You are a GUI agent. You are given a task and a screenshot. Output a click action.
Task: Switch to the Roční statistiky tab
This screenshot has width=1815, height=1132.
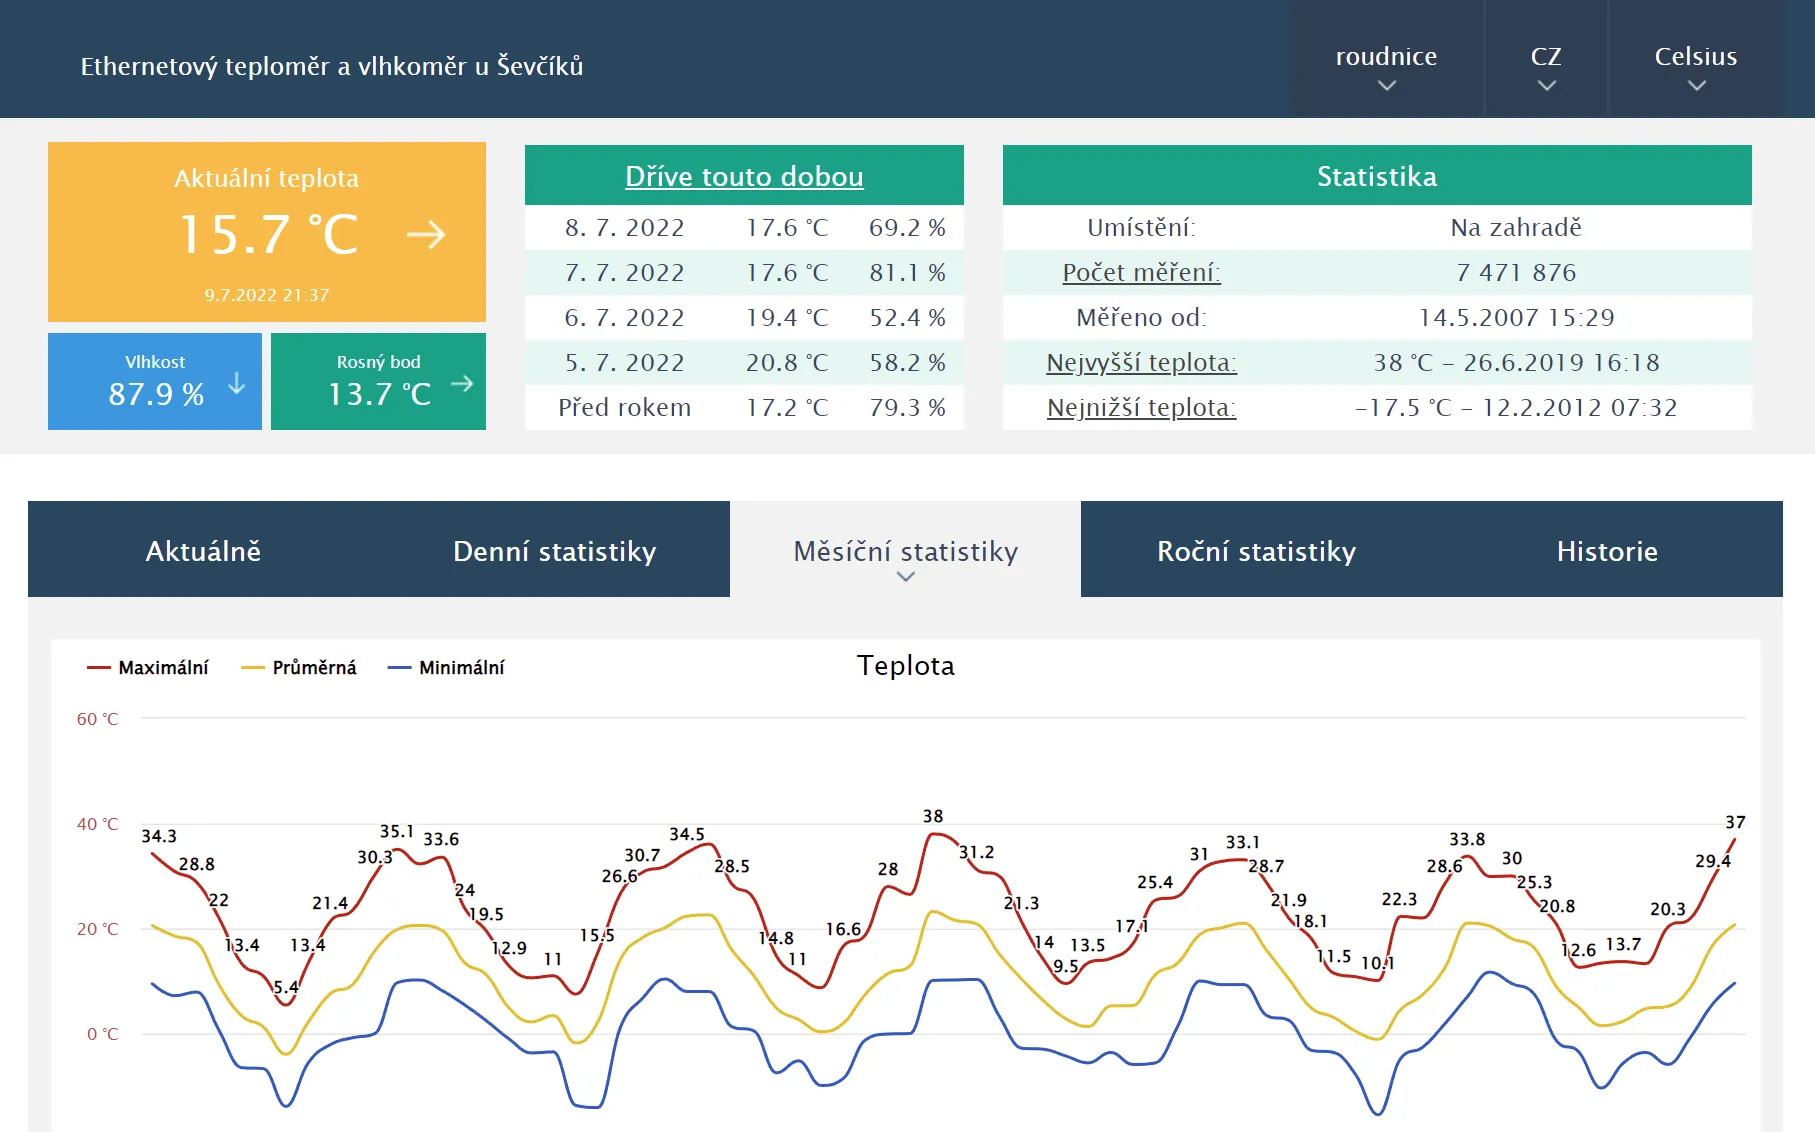[1256, 551]
